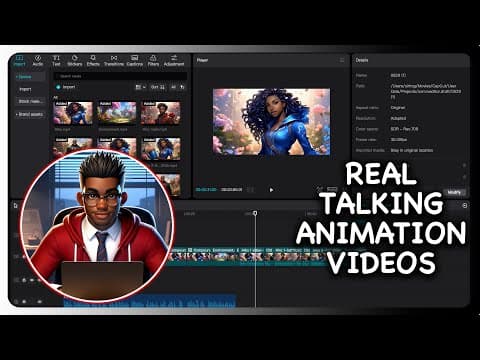Screen dimensions: 480x360
Task: Play the preview in Player
Action: 271,190
